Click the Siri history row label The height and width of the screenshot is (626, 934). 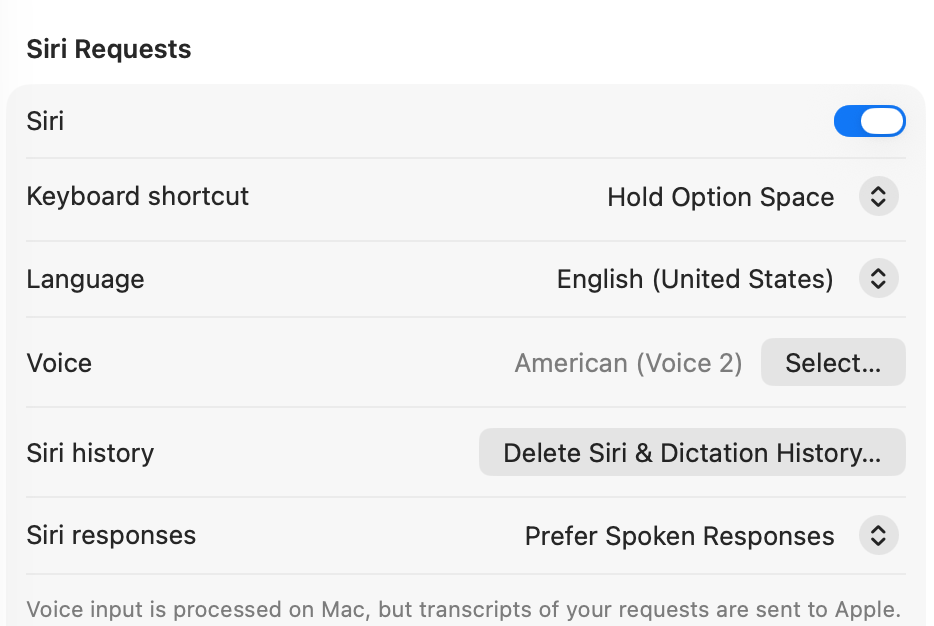point(90,453)
